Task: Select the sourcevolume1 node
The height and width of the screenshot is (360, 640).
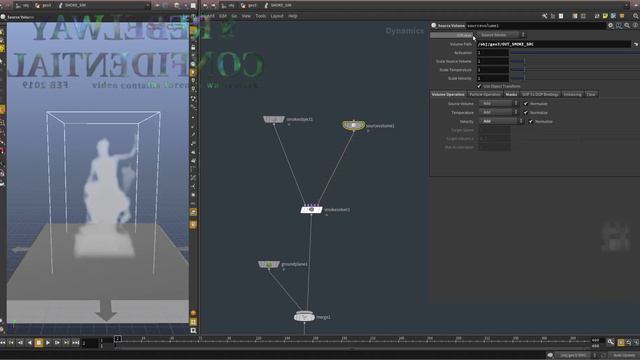Action: [353, 125]
